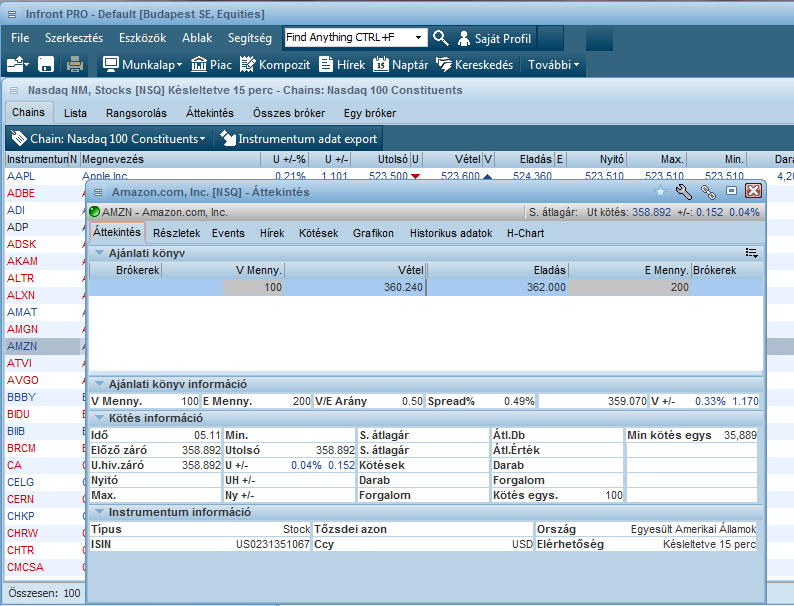Switch to the Events tab
The image size is (794, 606).
point(228,233)
